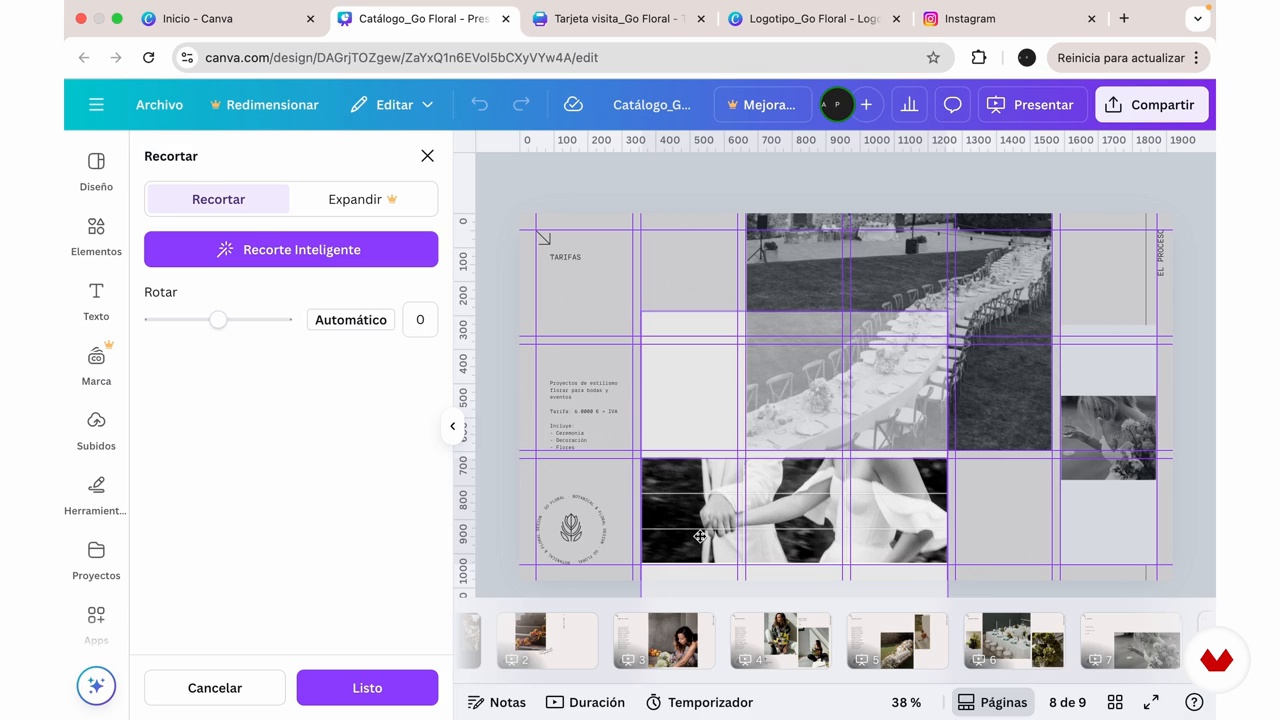Open the main hamburger menu
Screen dimensions: 1280x720
point(96,105)
